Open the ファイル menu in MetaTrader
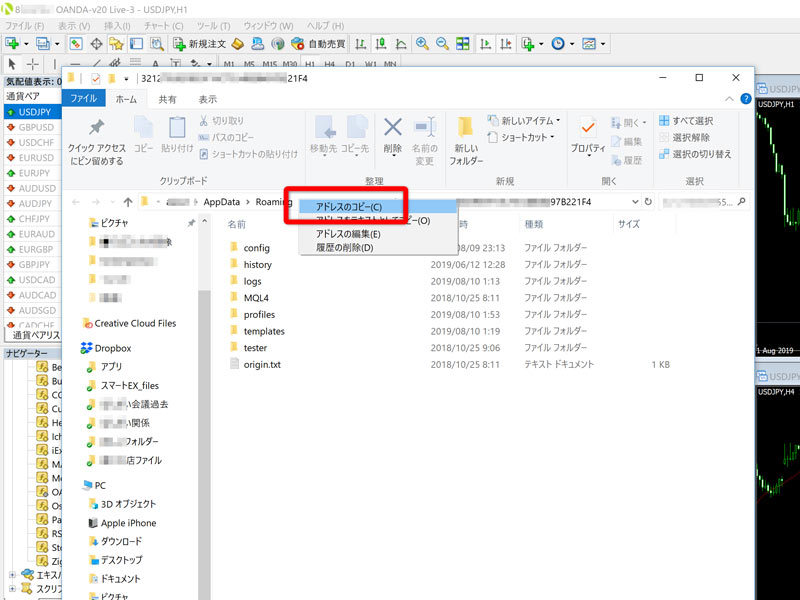The image size is (800, 600). pyautogui.click(x=24, y=26)
